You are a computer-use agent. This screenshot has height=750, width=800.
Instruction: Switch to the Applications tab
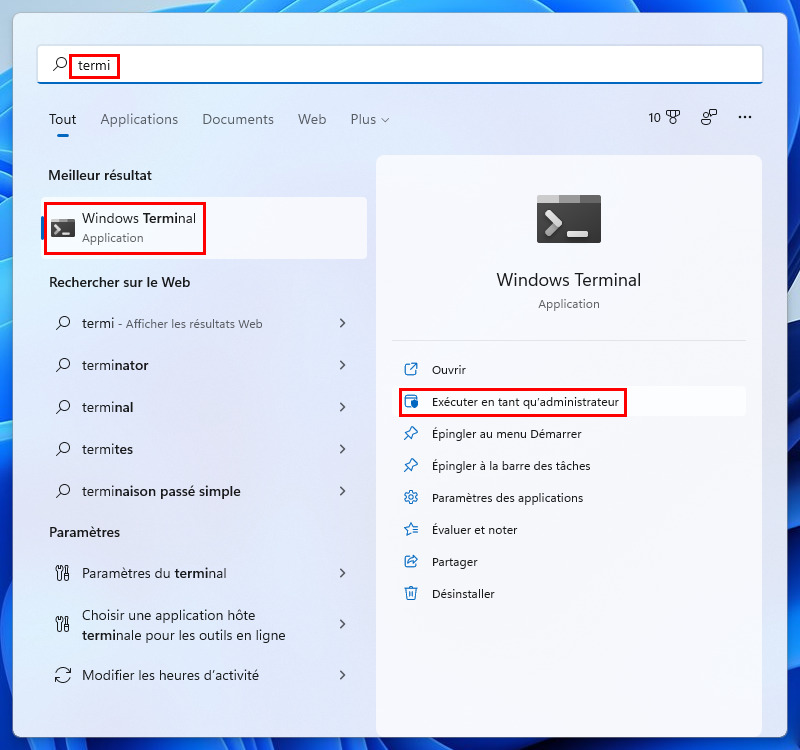[139, 119]
